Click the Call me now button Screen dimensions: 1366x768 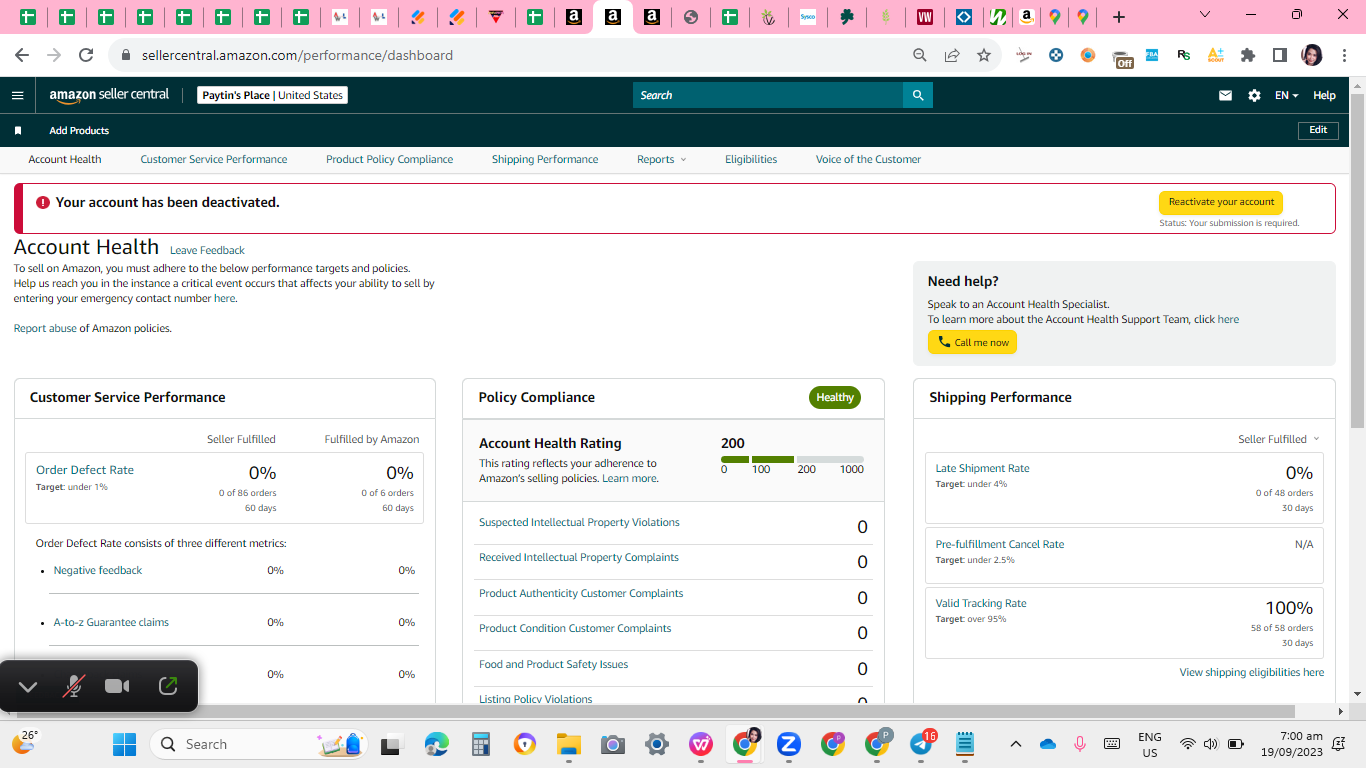click(972, 342)
